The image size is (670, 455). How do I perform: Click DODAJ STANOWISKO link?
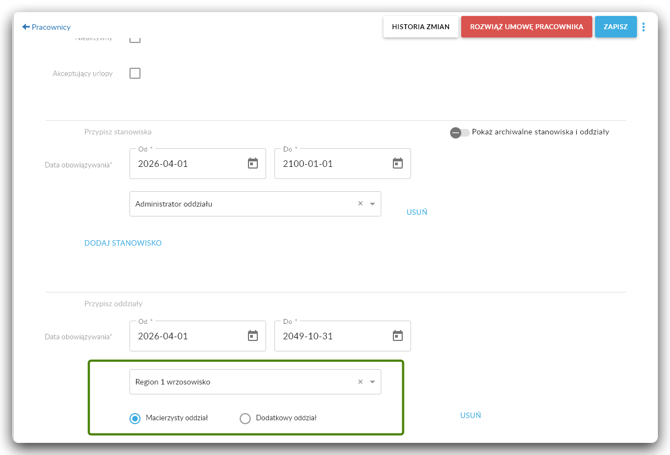[x=123, y=243]
